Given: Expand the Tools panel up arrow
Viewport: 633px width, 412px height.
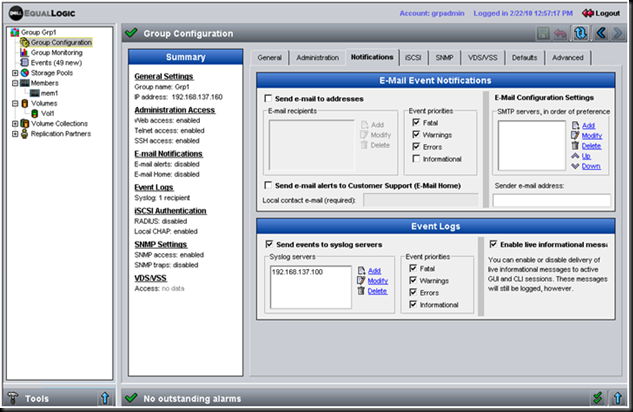Looking at the screenshot, I should (105, 398).
